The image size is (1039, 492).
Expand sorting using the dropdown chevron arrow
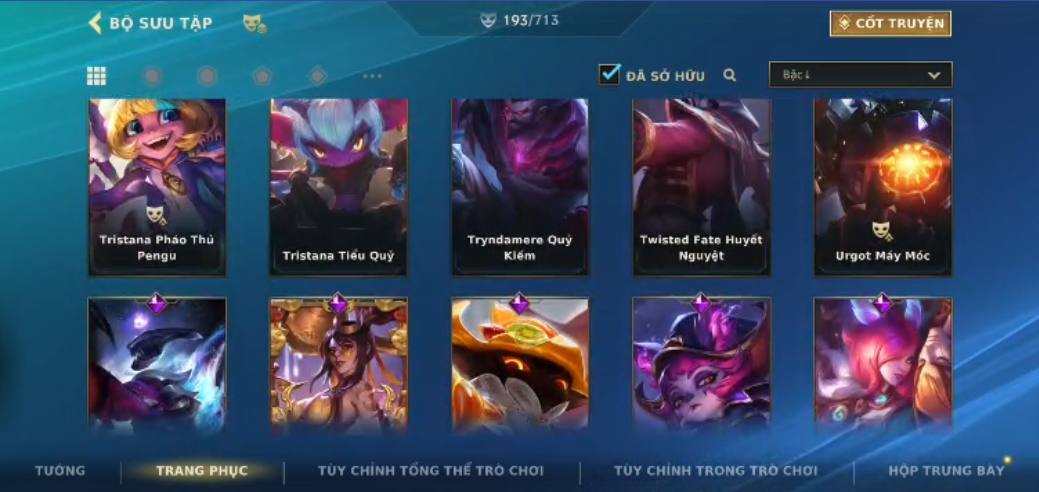934,76
